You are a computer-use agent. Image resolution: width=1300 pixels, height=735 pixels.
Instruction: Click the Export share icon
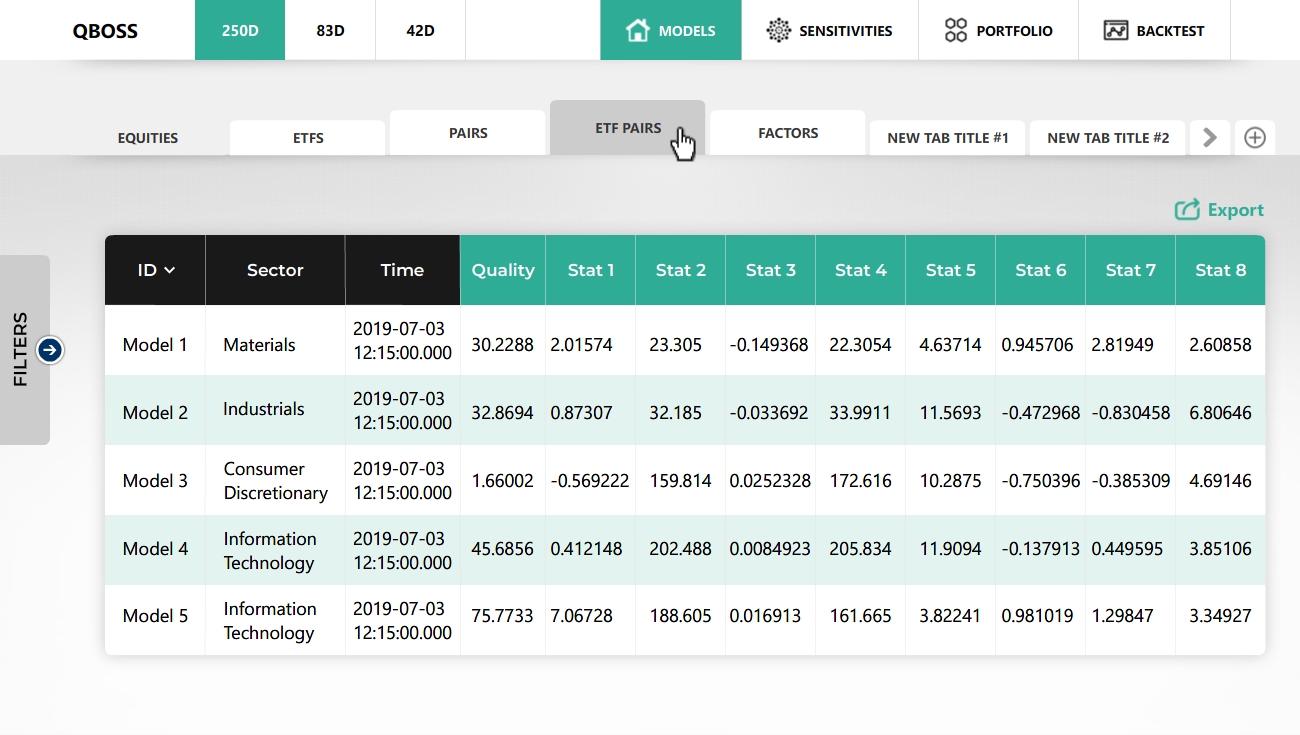pos(1187,210)
